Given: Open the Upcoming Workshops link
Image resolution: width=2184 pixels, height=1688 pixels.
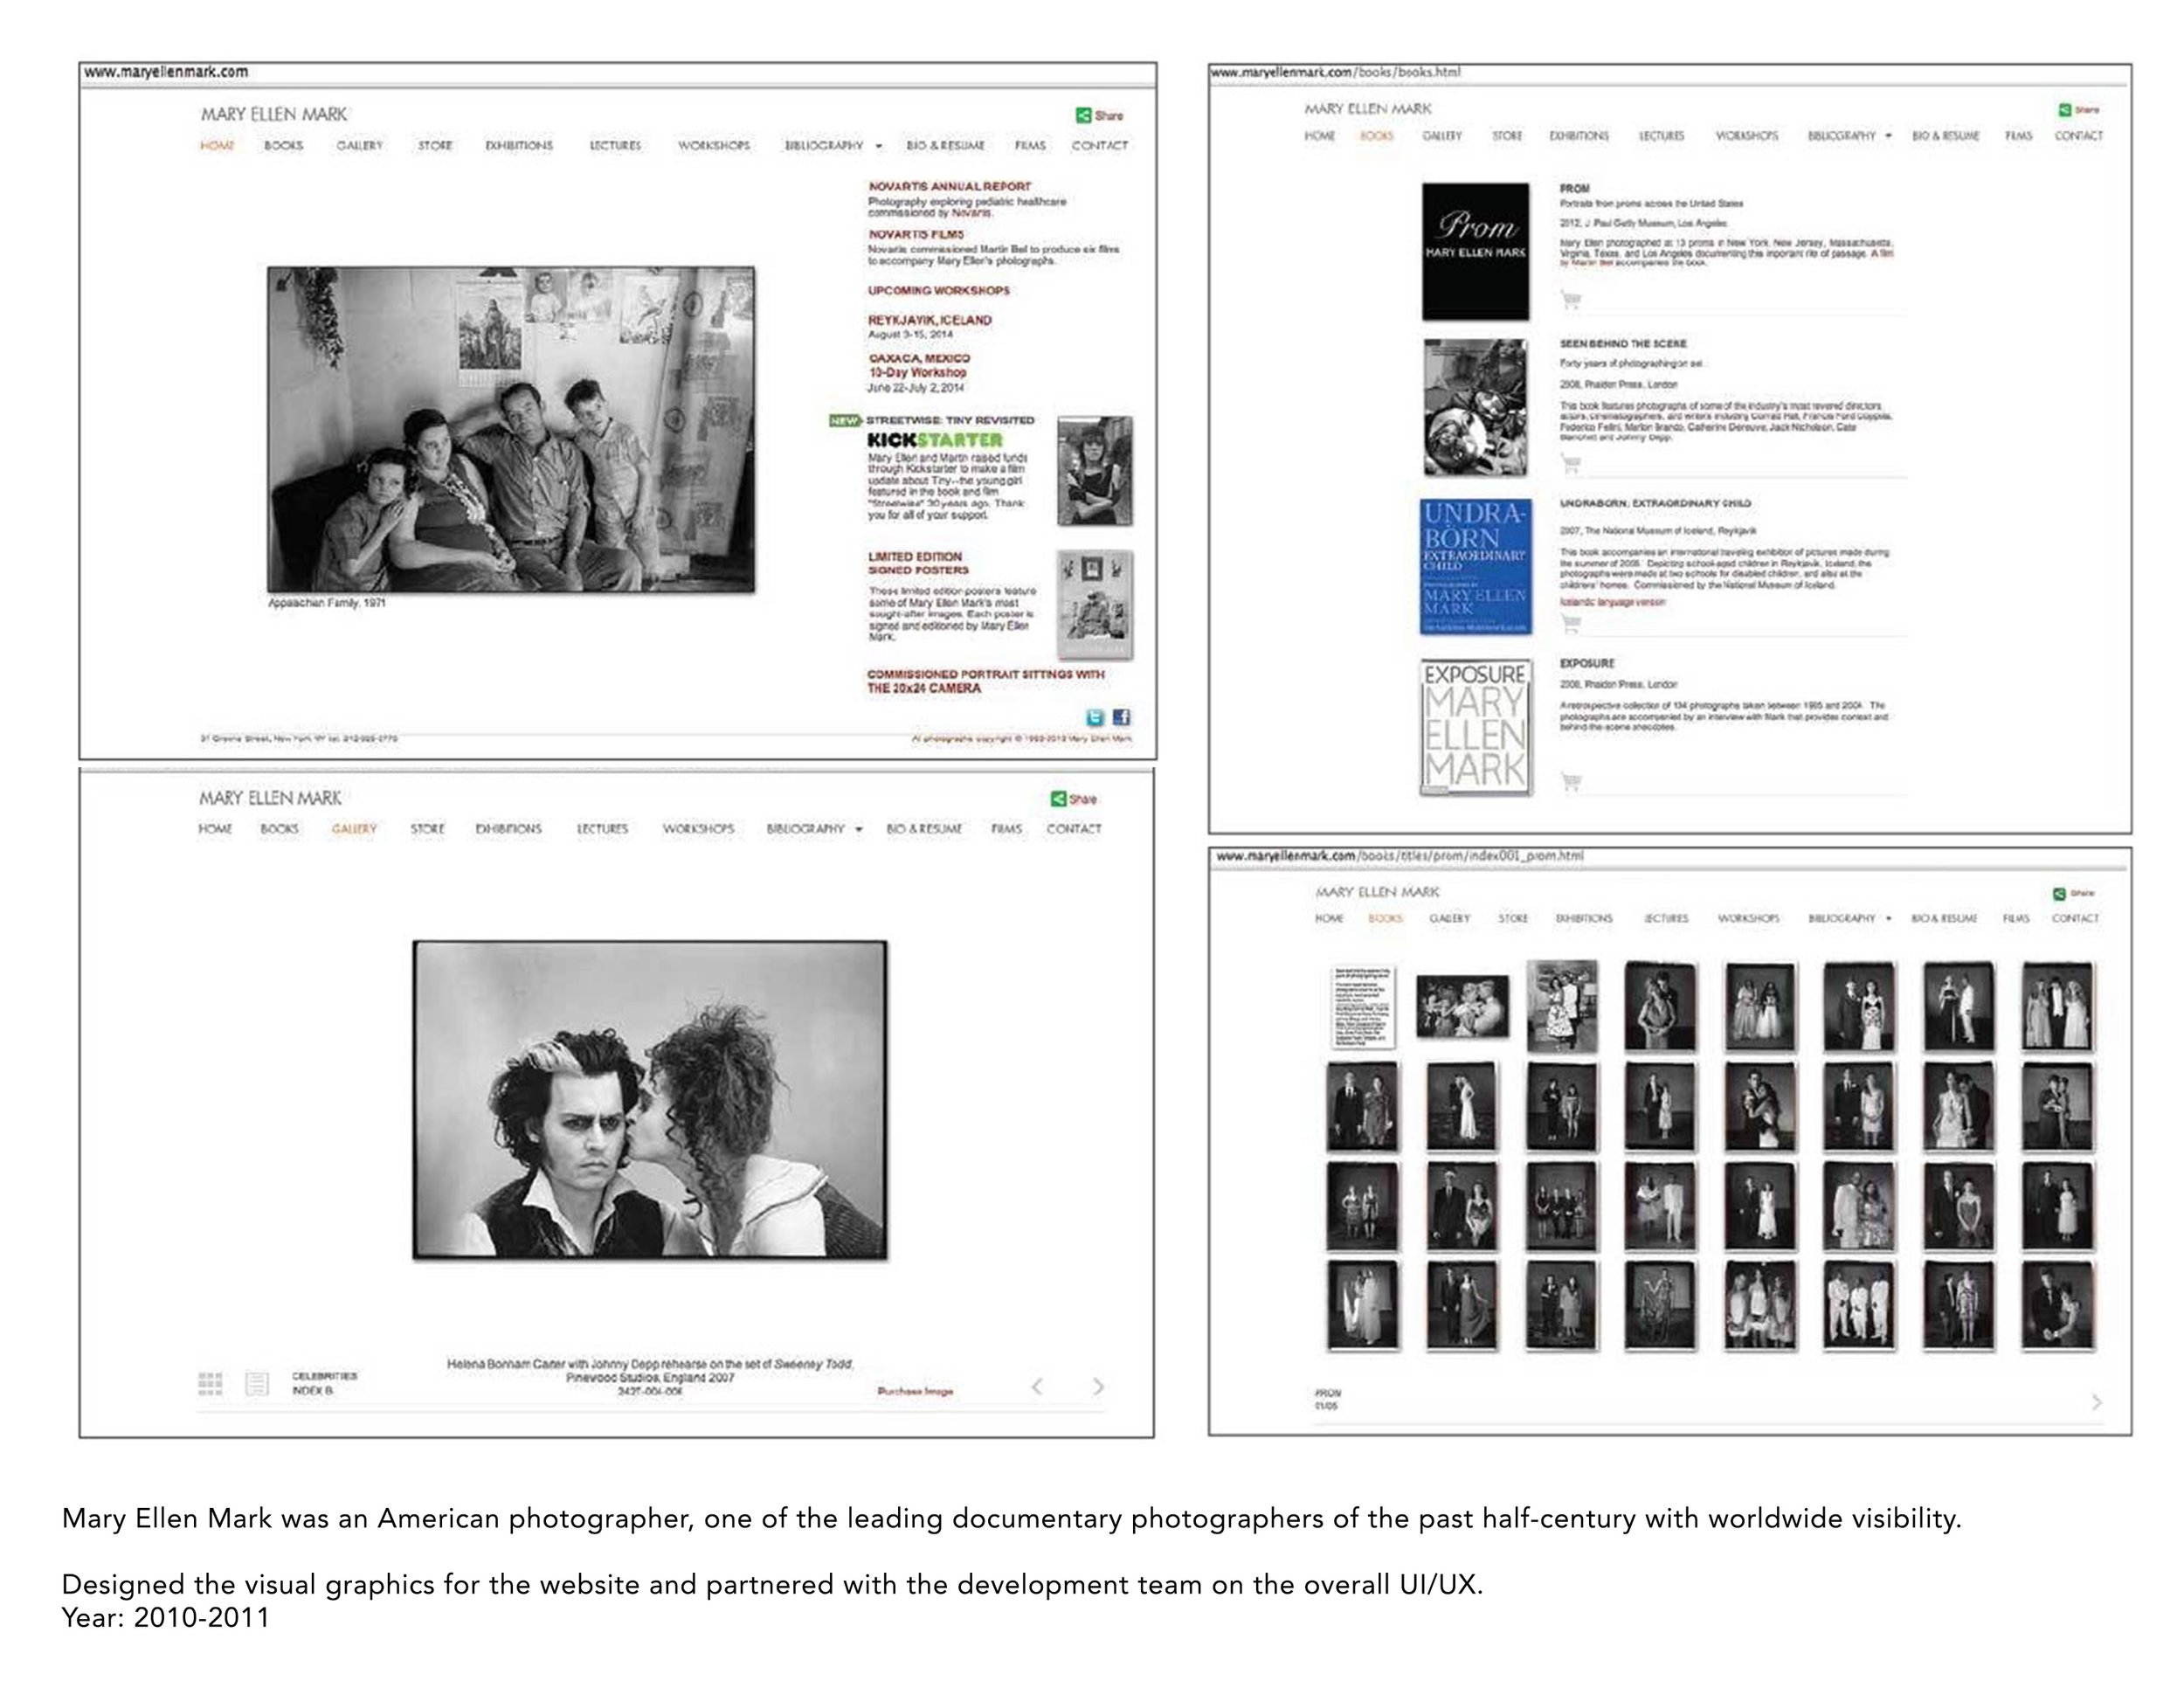Looking at the screenshot, I should tap(939, 291).
